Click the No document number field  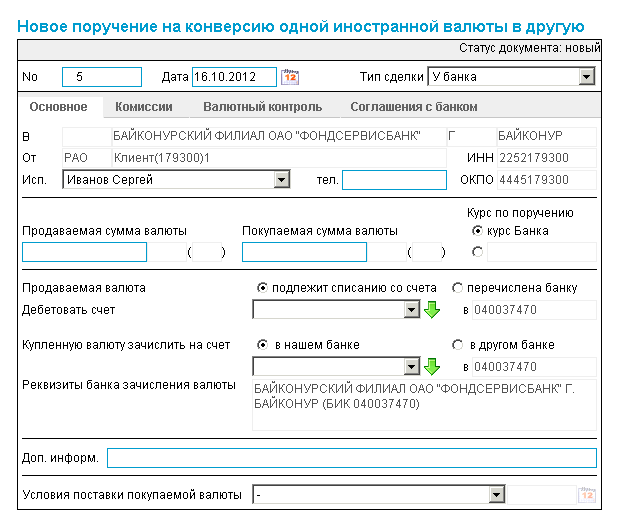[x=102, y=77]
